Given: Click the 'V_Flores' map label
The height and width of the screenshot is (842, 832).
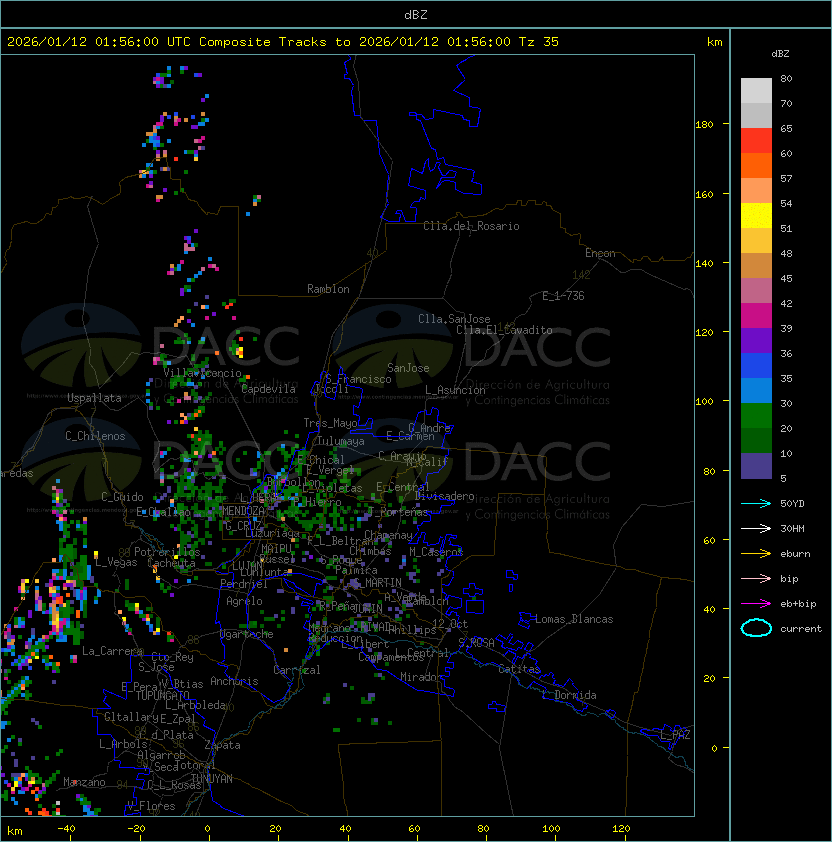Looking at the screenshot, I should pos(151,806).
